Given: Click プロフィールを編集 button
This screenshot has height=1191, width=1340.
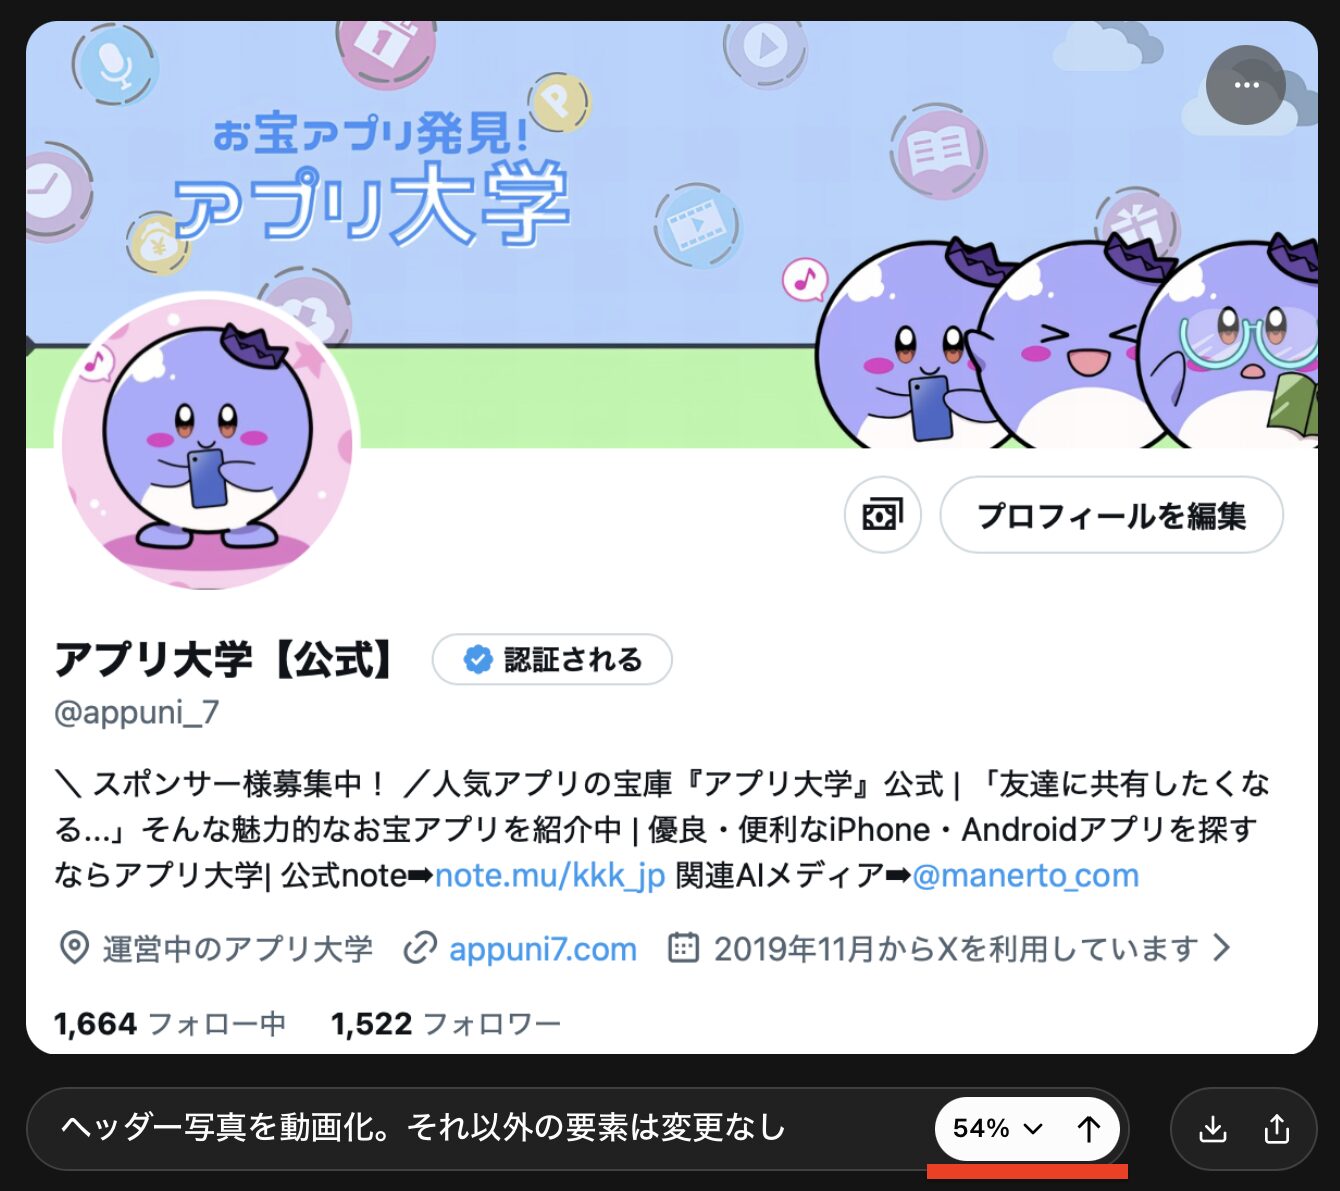Looking at the screenshot, I should [1111, 515].
